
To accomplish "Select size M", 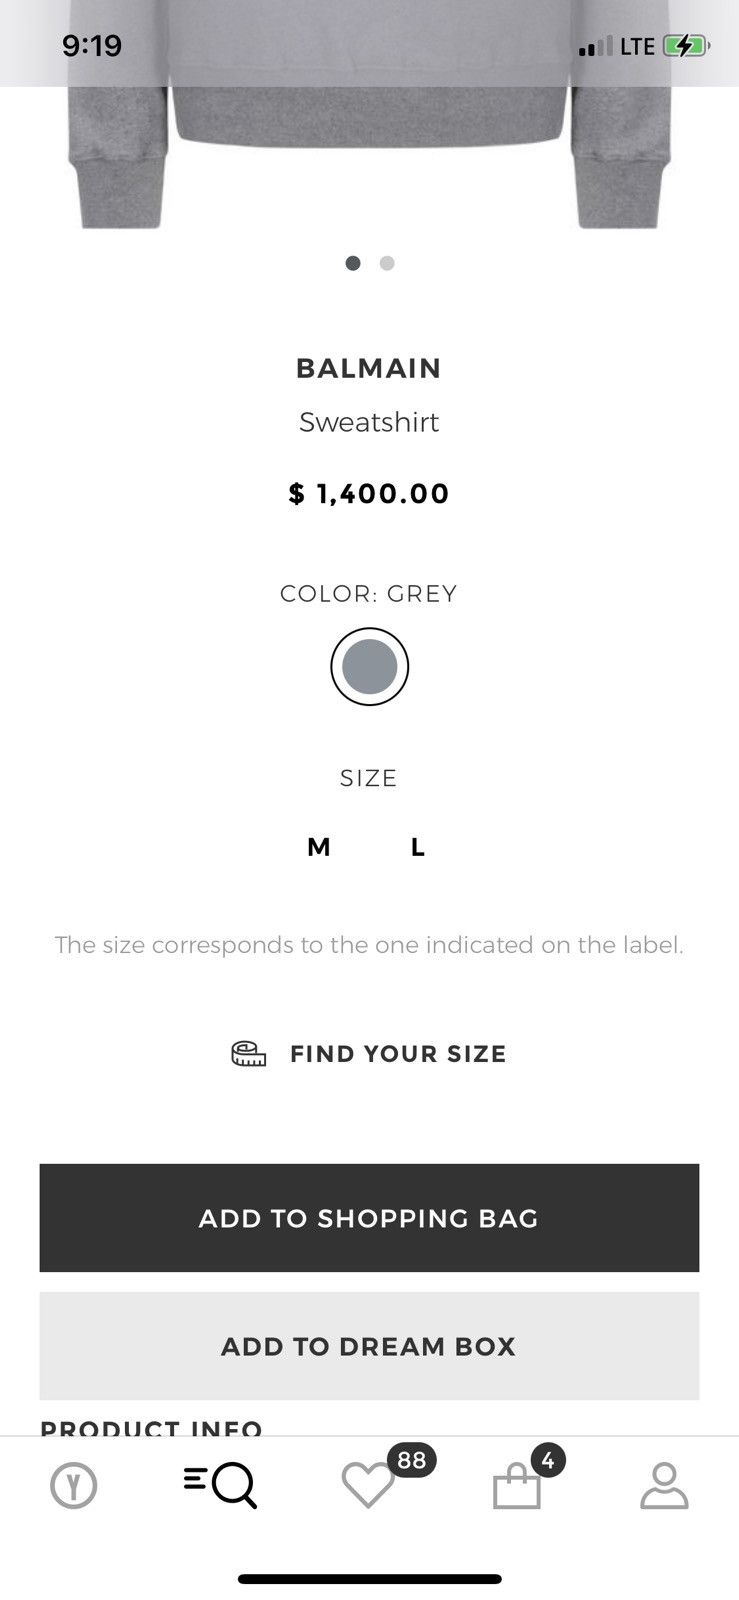I will 319,848.
